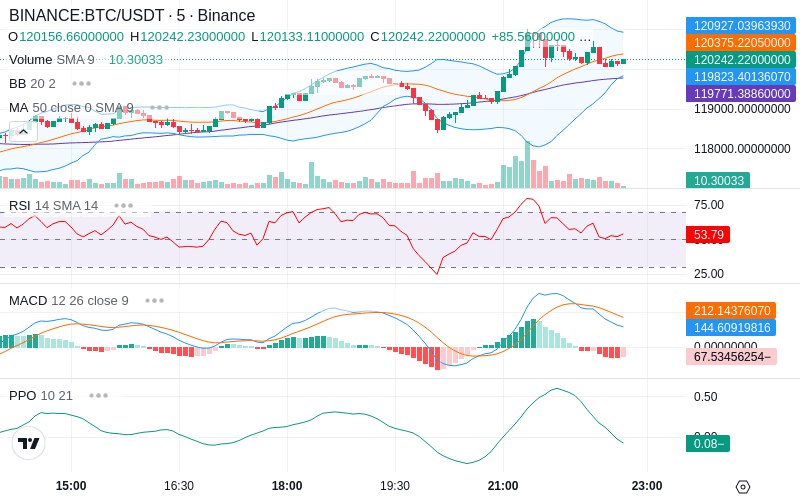Viewport: 800px width, 500px height.
Task: Select the RSI 14 SMA 14 legend
Action: (x=54, y=206)
